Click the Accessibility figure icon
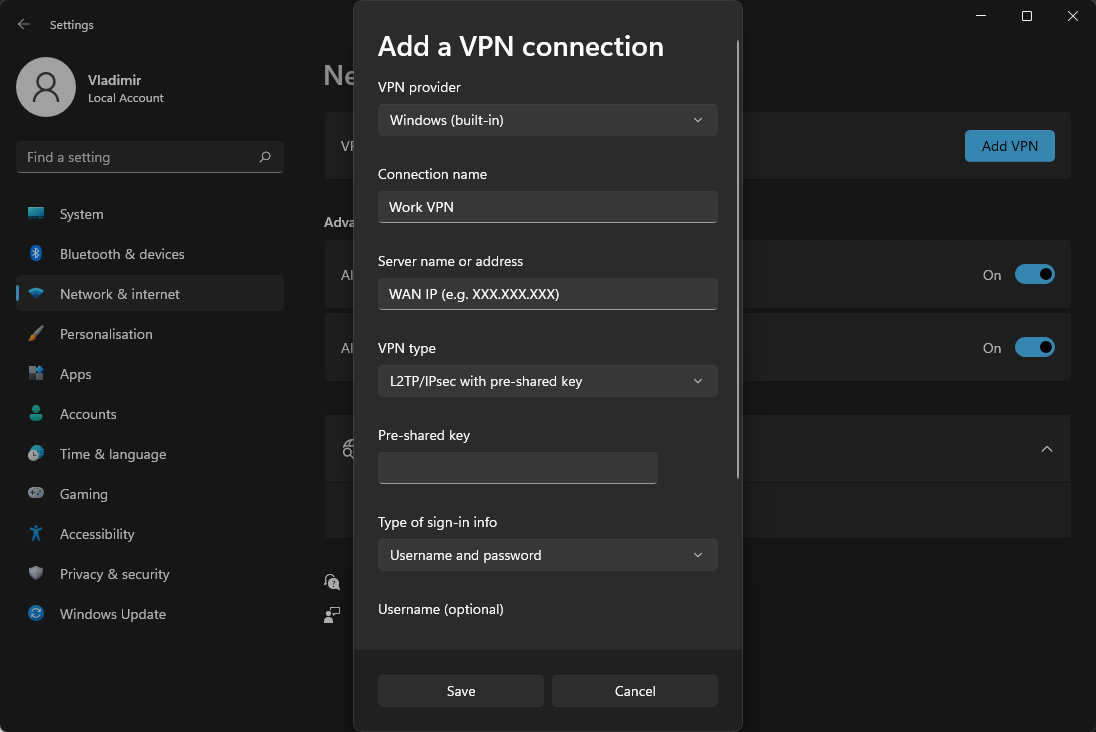 coord(36,534)
